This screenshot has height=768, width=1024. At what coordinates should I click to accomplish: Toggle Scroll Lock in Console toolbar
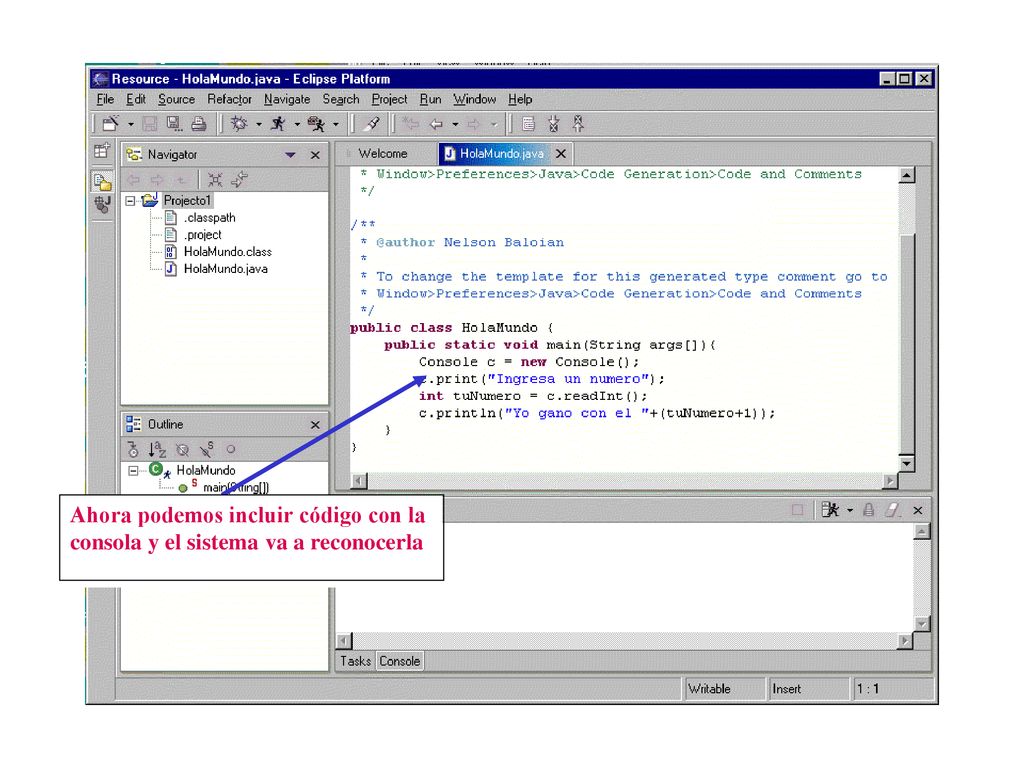(x=869, y=510)
